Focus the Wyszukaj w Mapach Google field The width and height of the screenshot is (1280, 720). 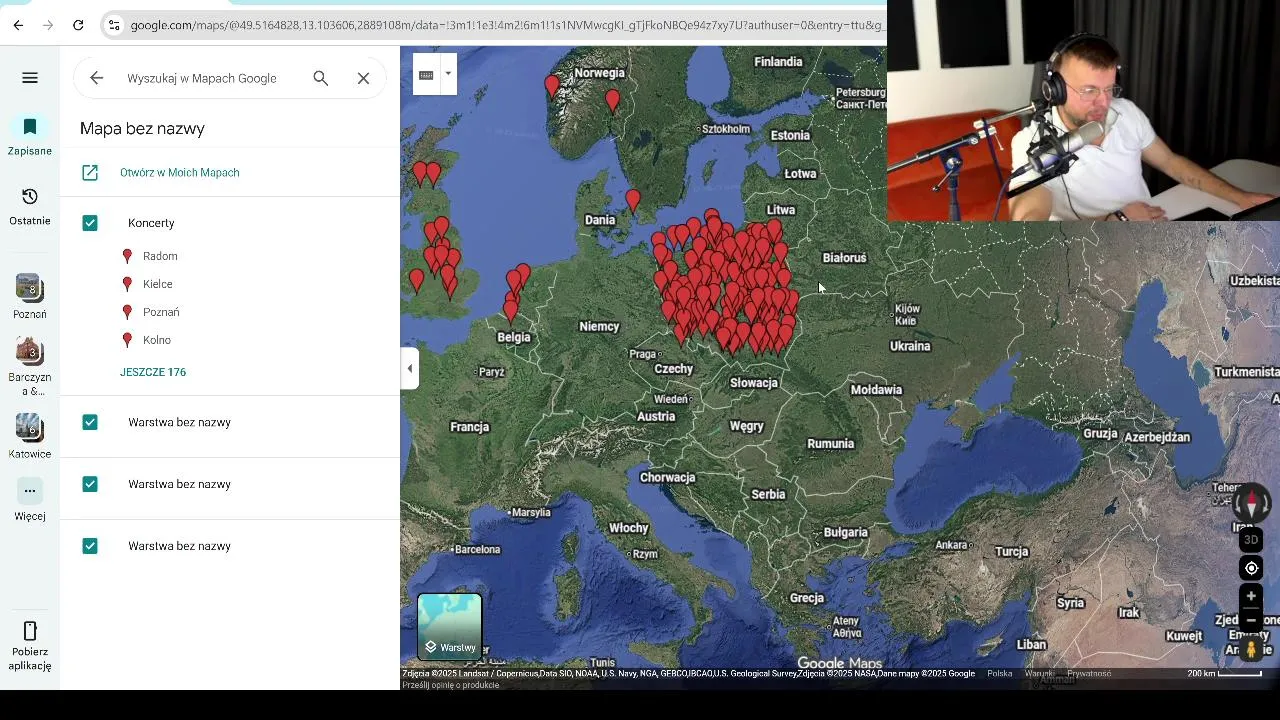[x=202, y=78]
